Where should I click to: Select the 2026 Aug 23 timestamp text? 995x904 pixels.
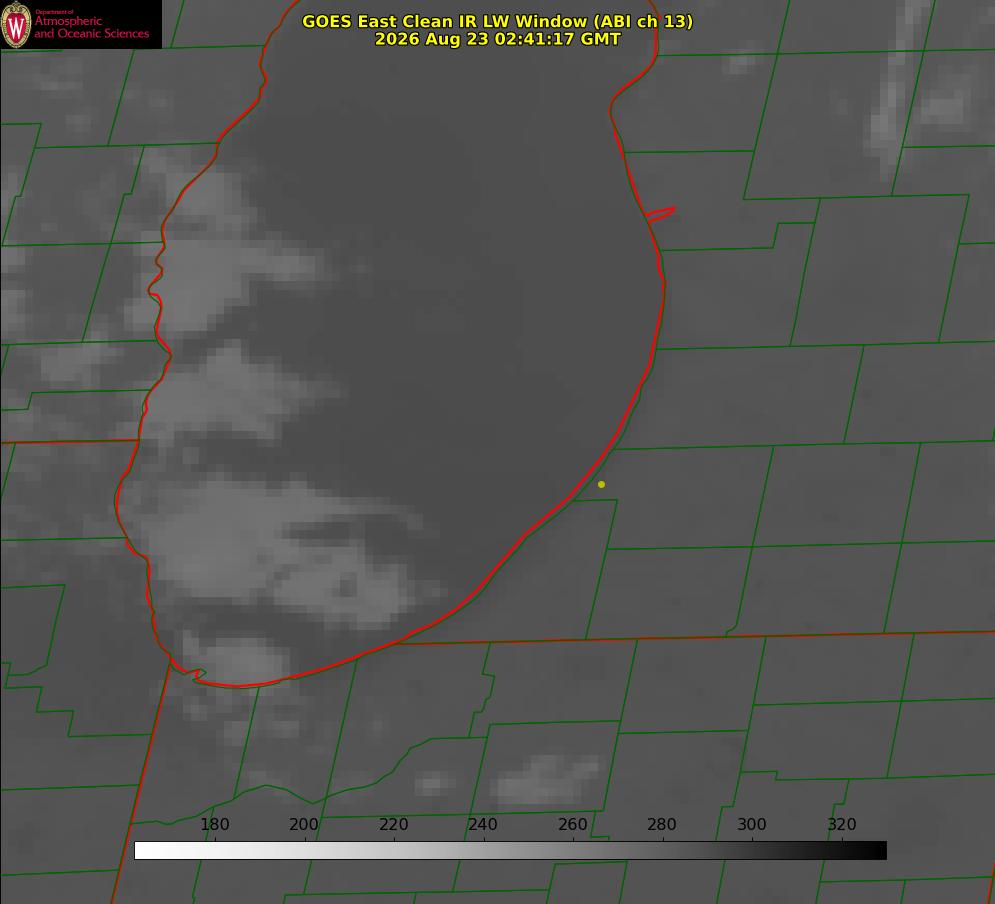pyautogui.click(x=498, y=39)
